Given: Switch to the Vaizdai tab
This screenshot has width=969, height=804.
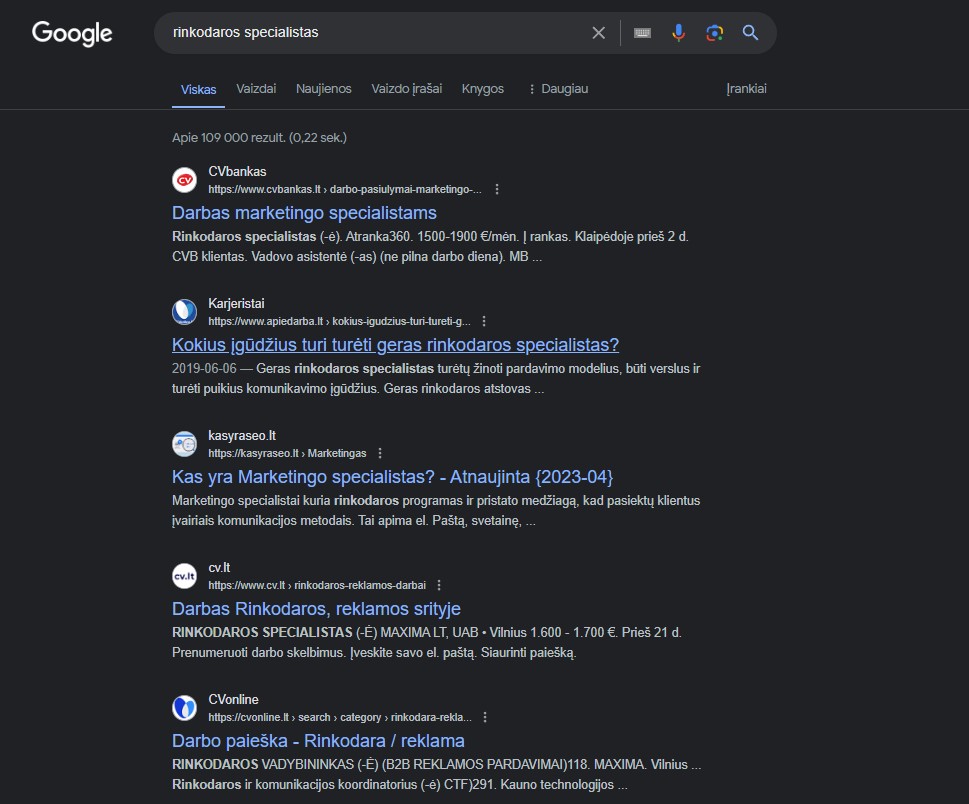Looking at the screenshot, I should click(x=256, y=89).
